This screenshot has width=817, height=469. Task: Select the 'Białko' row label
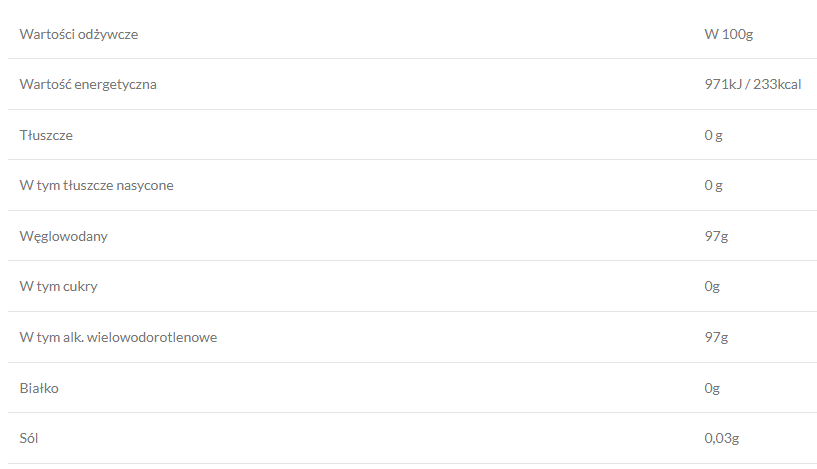40,388
